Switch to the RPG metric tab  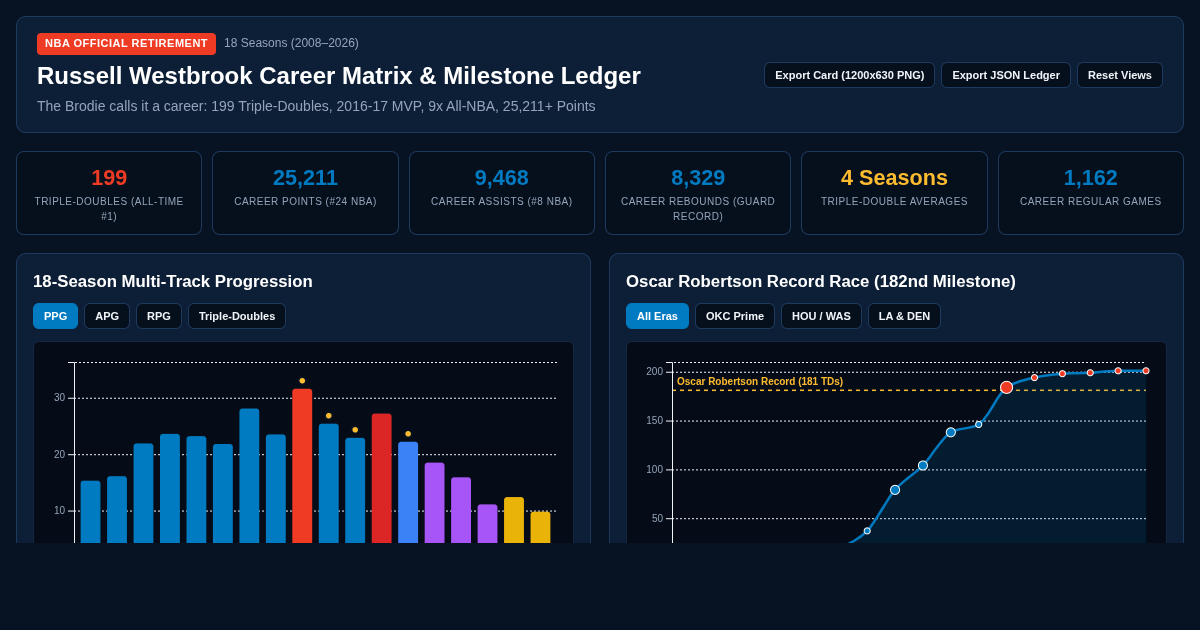tap(159, 316)
